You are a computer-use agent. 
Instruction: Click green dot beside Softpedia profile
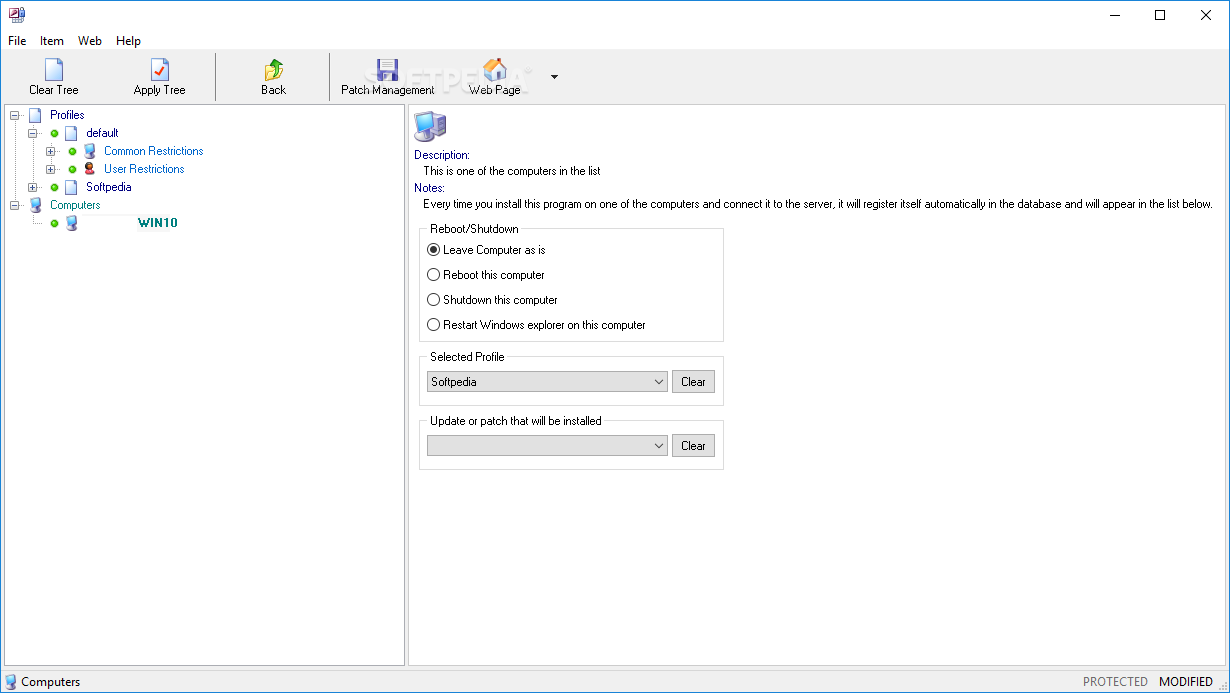pyautogui.click(x=55, y=187)
